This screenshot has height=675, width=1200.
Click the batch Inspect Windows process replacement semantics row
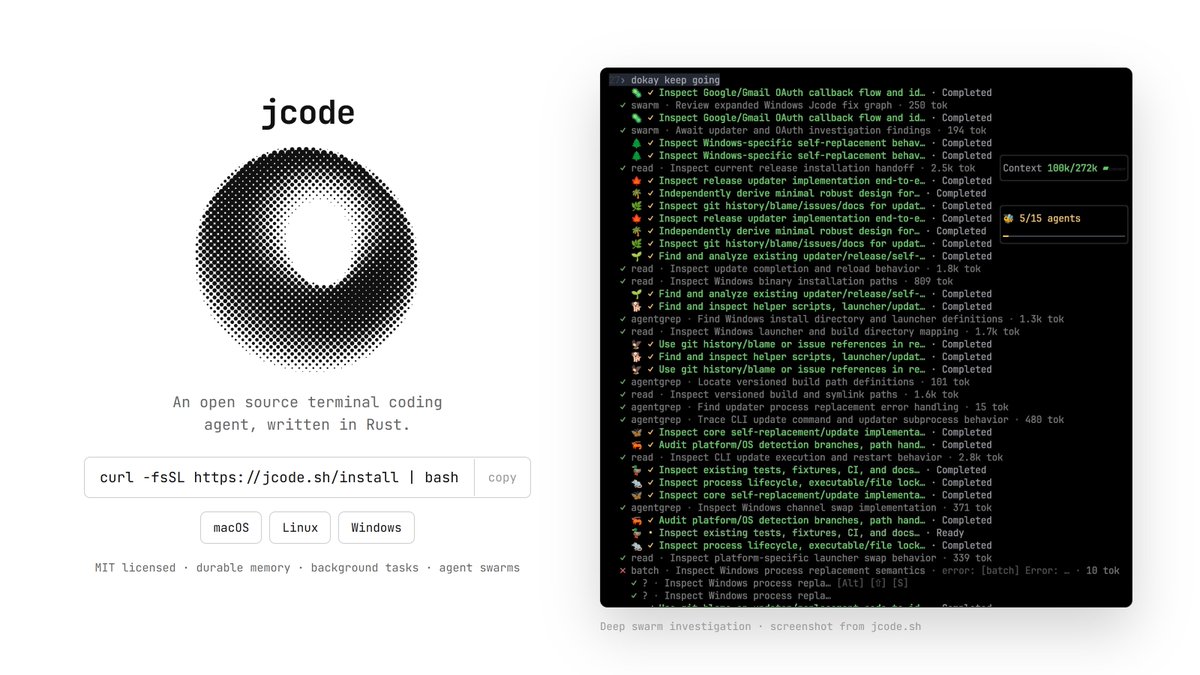point(868,571)
